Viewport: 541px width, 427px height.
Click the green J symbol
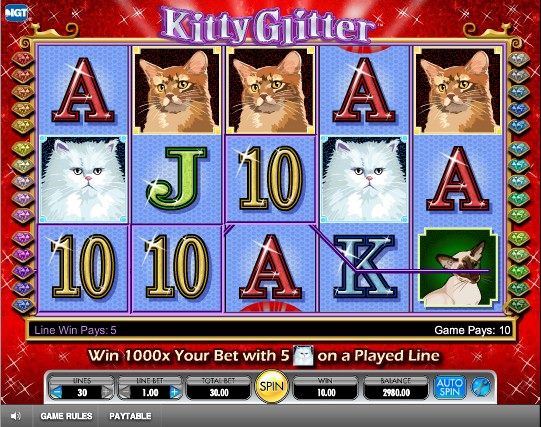177,178
